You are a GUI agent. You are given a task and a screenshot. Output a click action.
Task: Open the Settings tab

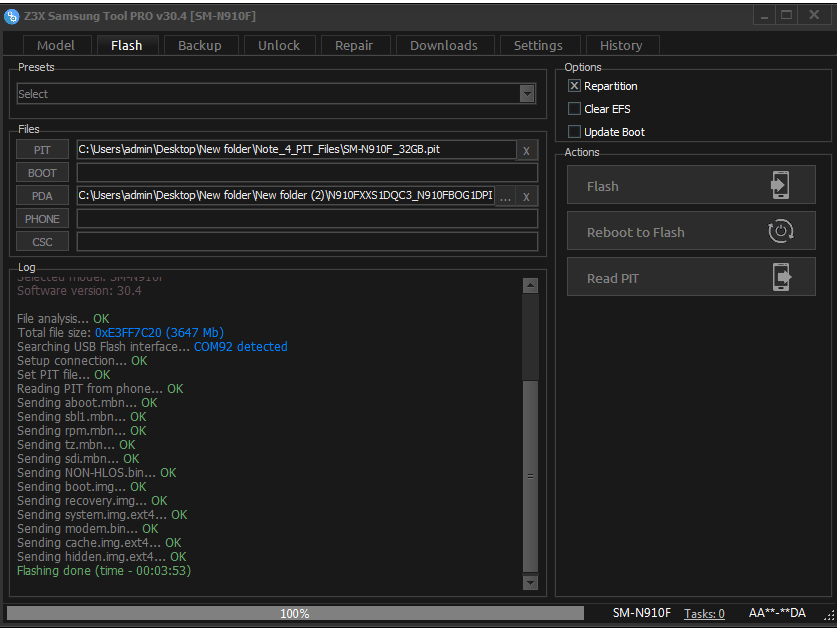coord(538,45)
